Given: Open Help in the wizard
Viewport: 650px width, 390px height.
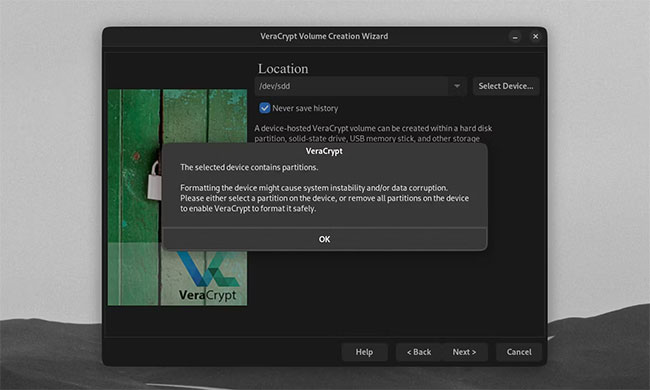Looking at the screenshot, I should coord(364,352).
